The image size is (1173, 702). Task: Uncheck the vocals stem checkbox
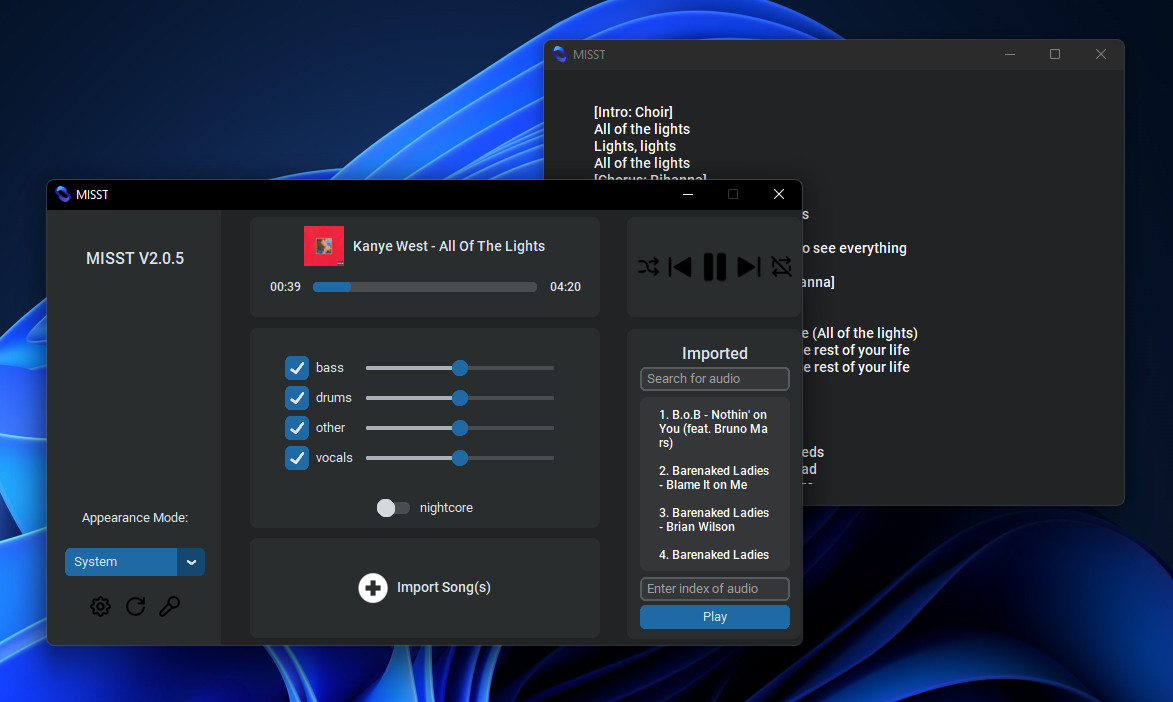[297, 457]
